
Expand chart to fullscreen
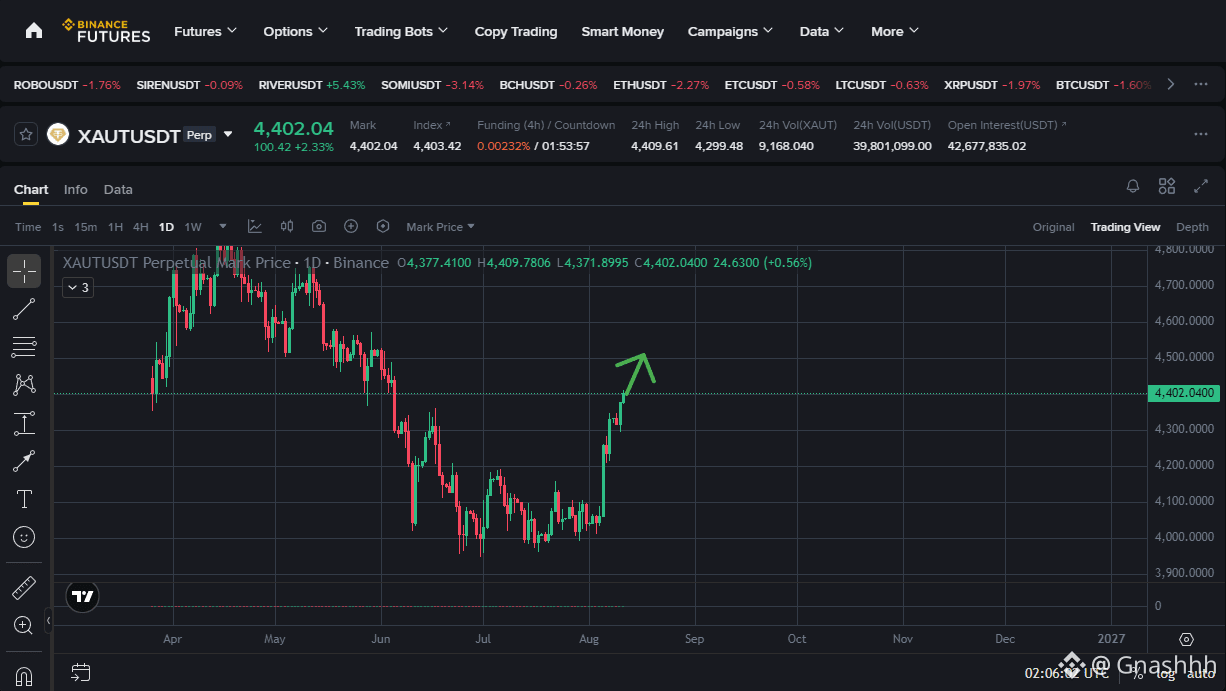(x=1201, y=186)
